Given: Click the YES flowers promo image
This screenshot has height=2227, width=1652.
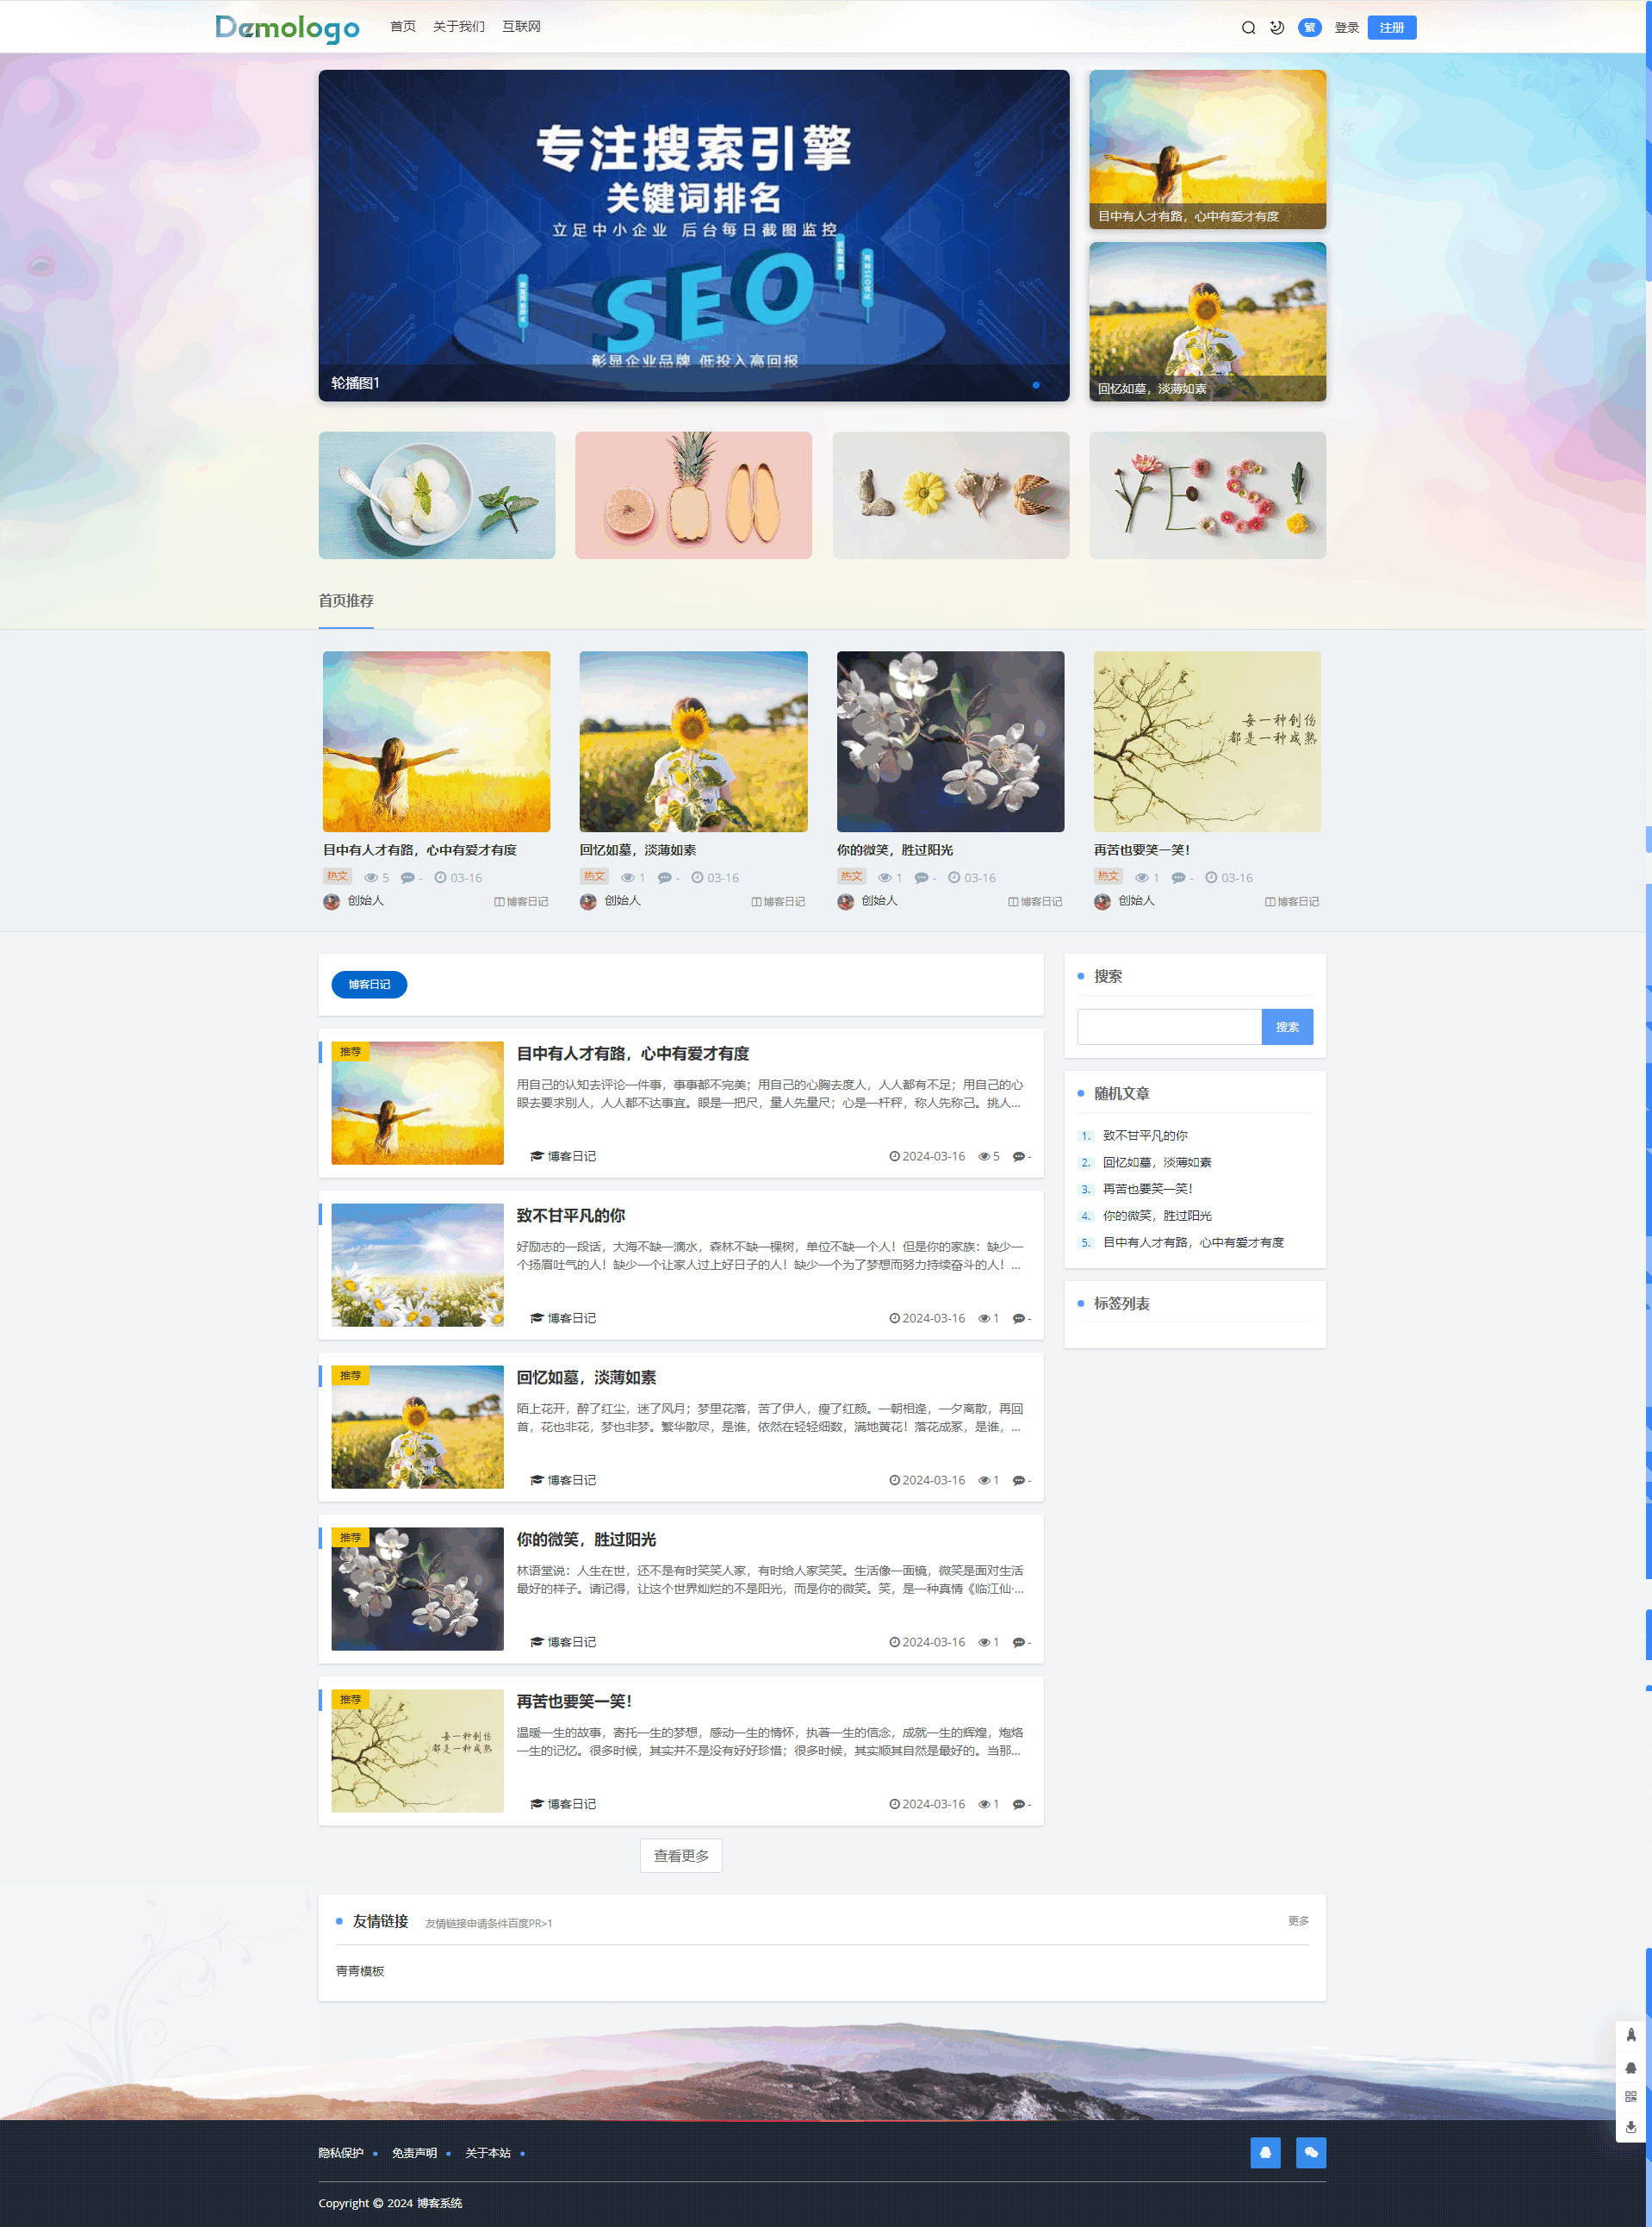Looking at the screenshot, I should tap(1207, 495).
